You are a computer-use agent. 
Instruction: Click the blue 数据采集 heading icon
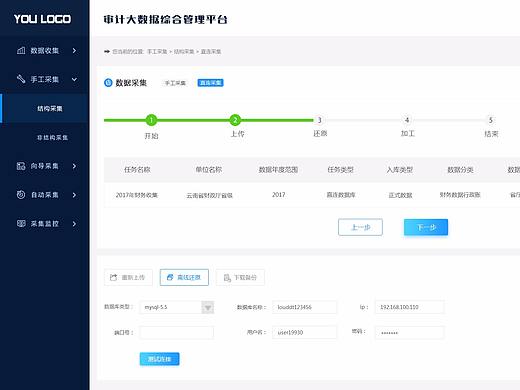(108, 83)
